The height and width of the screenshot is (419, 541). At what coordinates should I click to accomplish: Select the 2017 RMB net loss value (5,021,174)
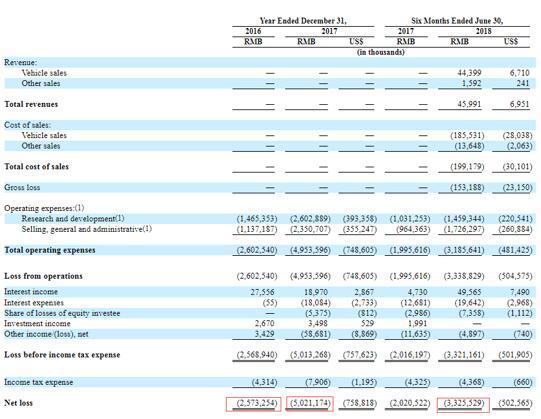click(x=310, y=403)
